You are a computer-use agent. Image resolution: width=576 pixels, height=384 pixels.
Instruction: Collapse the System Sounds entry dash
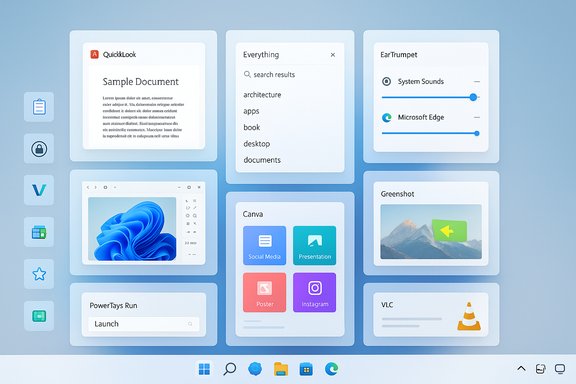[x=477, y=82]
